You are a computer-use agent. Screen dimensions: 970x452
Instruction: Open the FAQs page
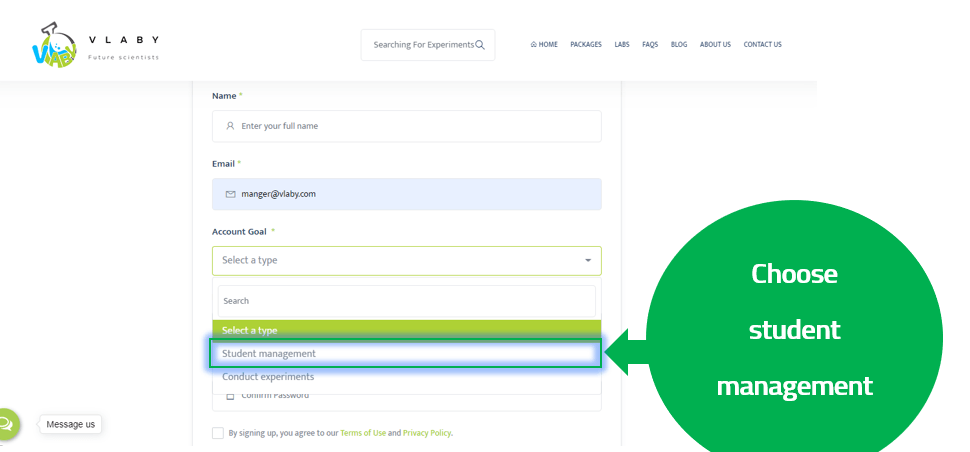pyautogui.click(x=650, y=45)
